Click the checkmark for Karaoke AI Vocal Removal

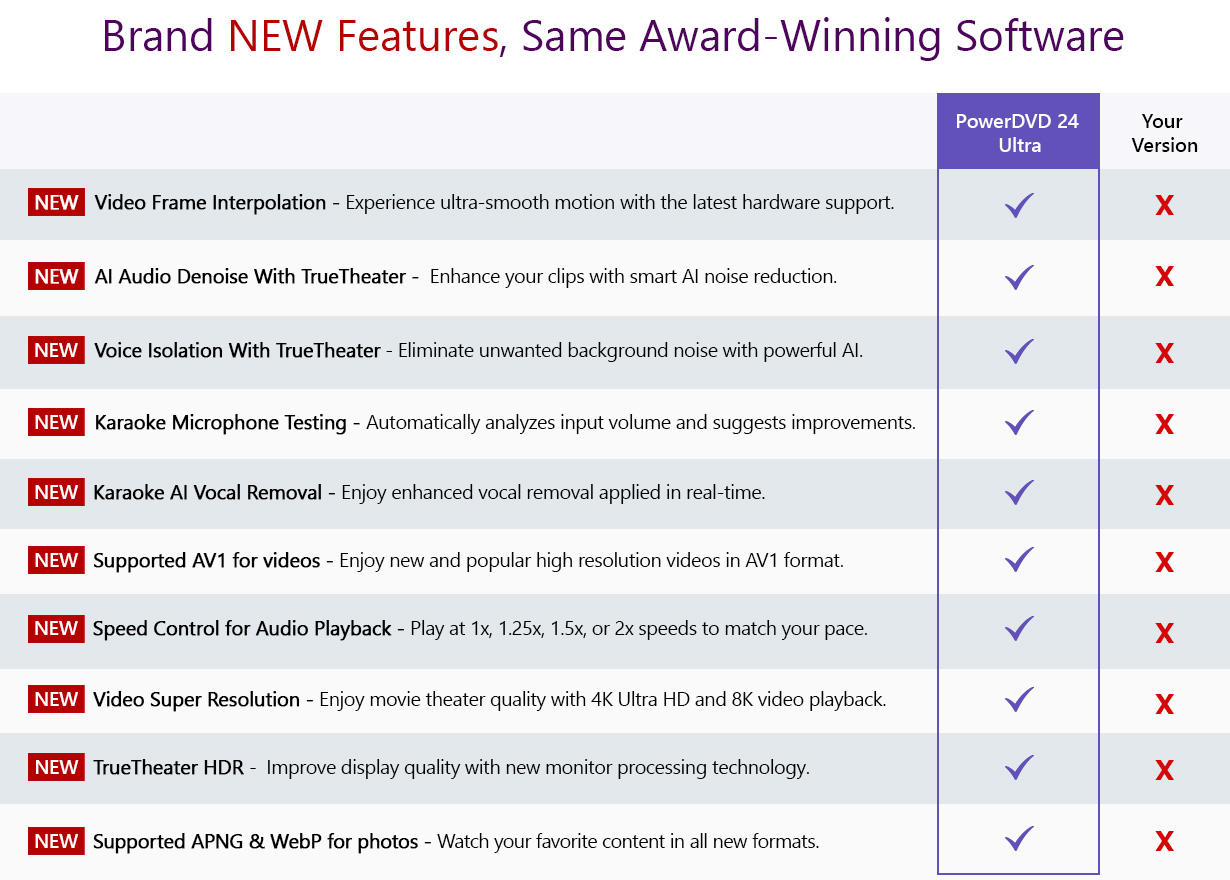point(1019,492)
